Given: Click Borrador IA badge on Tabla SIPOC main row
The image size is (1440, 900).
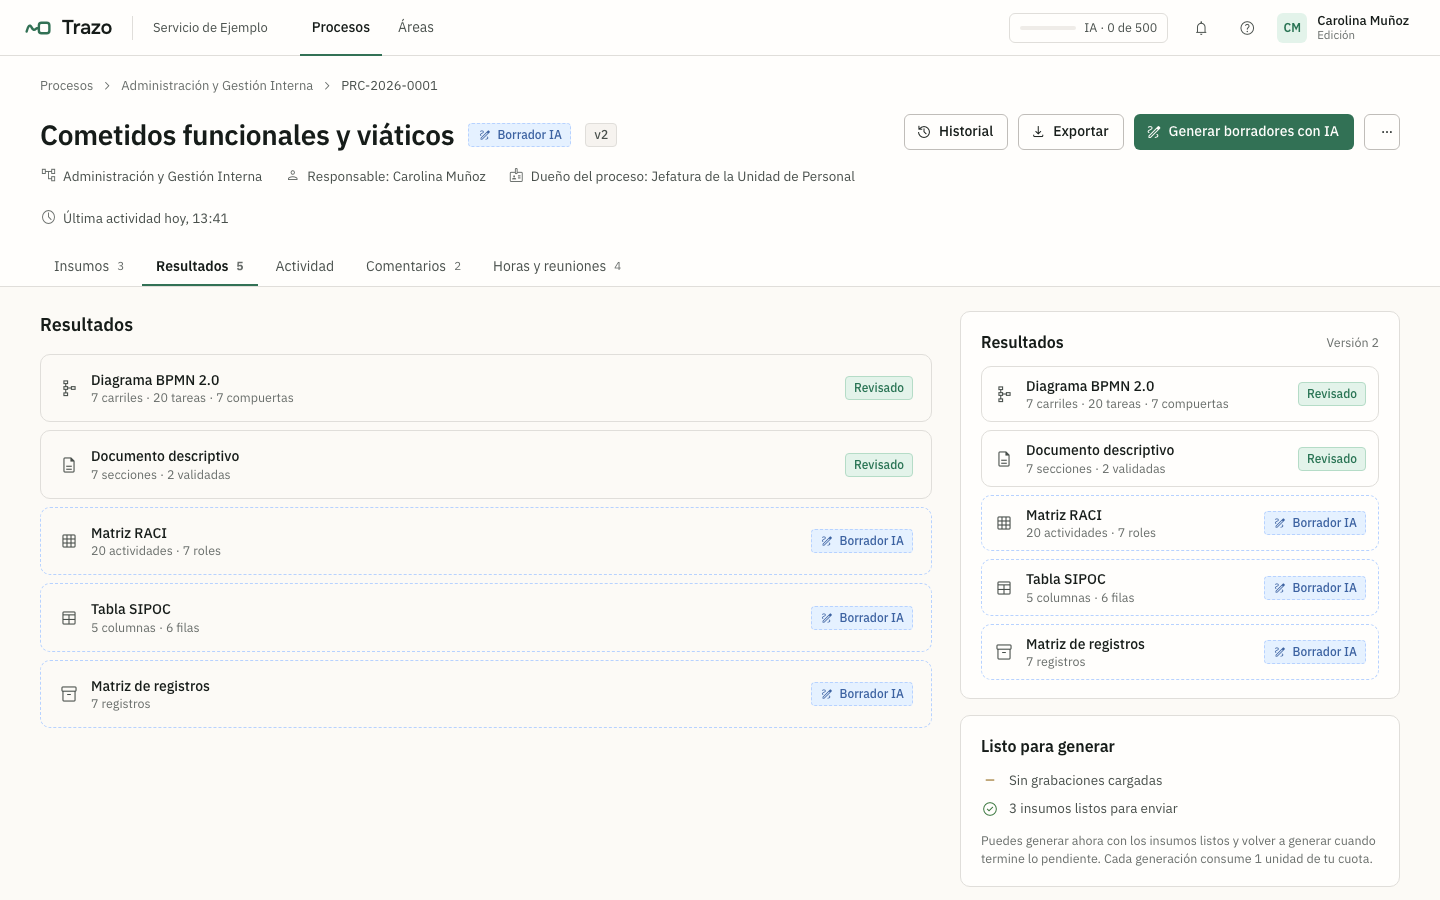Looking at the screenshot, I should pos(862,618).
